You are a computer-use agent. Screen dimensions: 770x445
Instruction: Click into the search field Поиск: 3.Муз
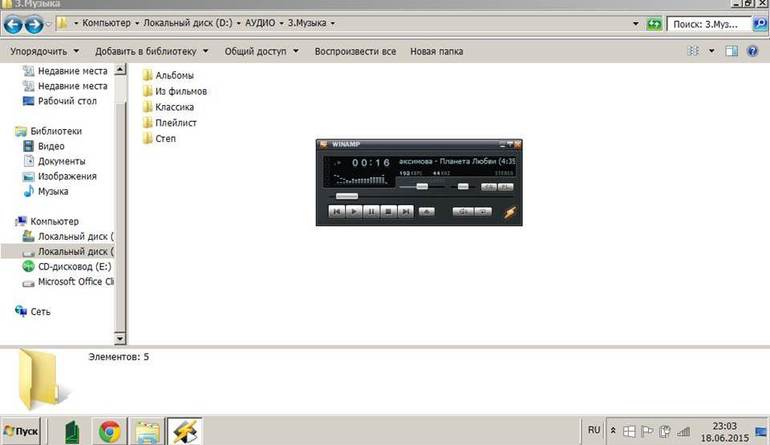coord(709,24)
